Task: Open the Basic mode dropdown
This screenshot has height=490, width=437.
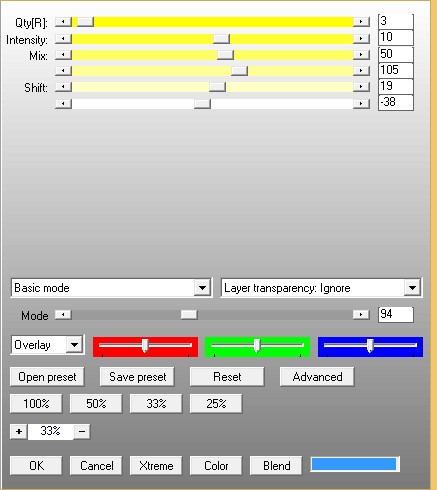Action: coord(202,288)
